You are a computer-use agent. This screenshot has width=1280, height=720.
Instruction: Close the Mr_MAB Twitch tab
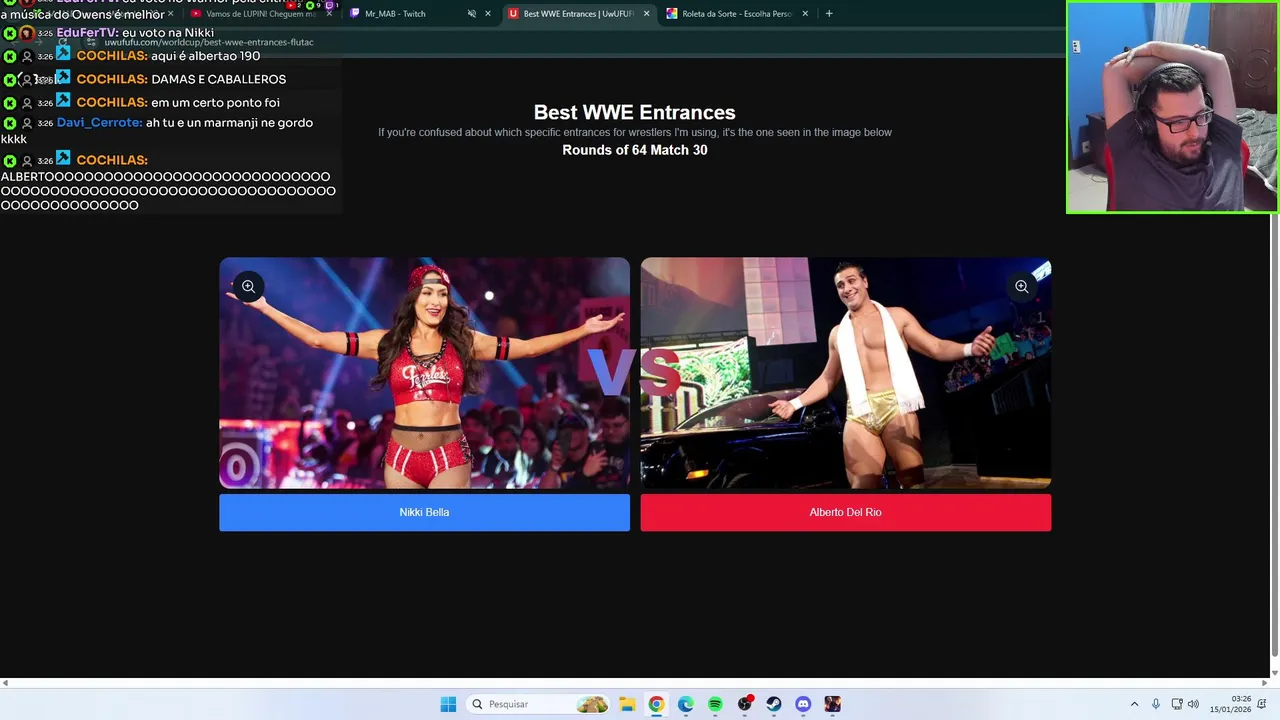pos(488,14)
